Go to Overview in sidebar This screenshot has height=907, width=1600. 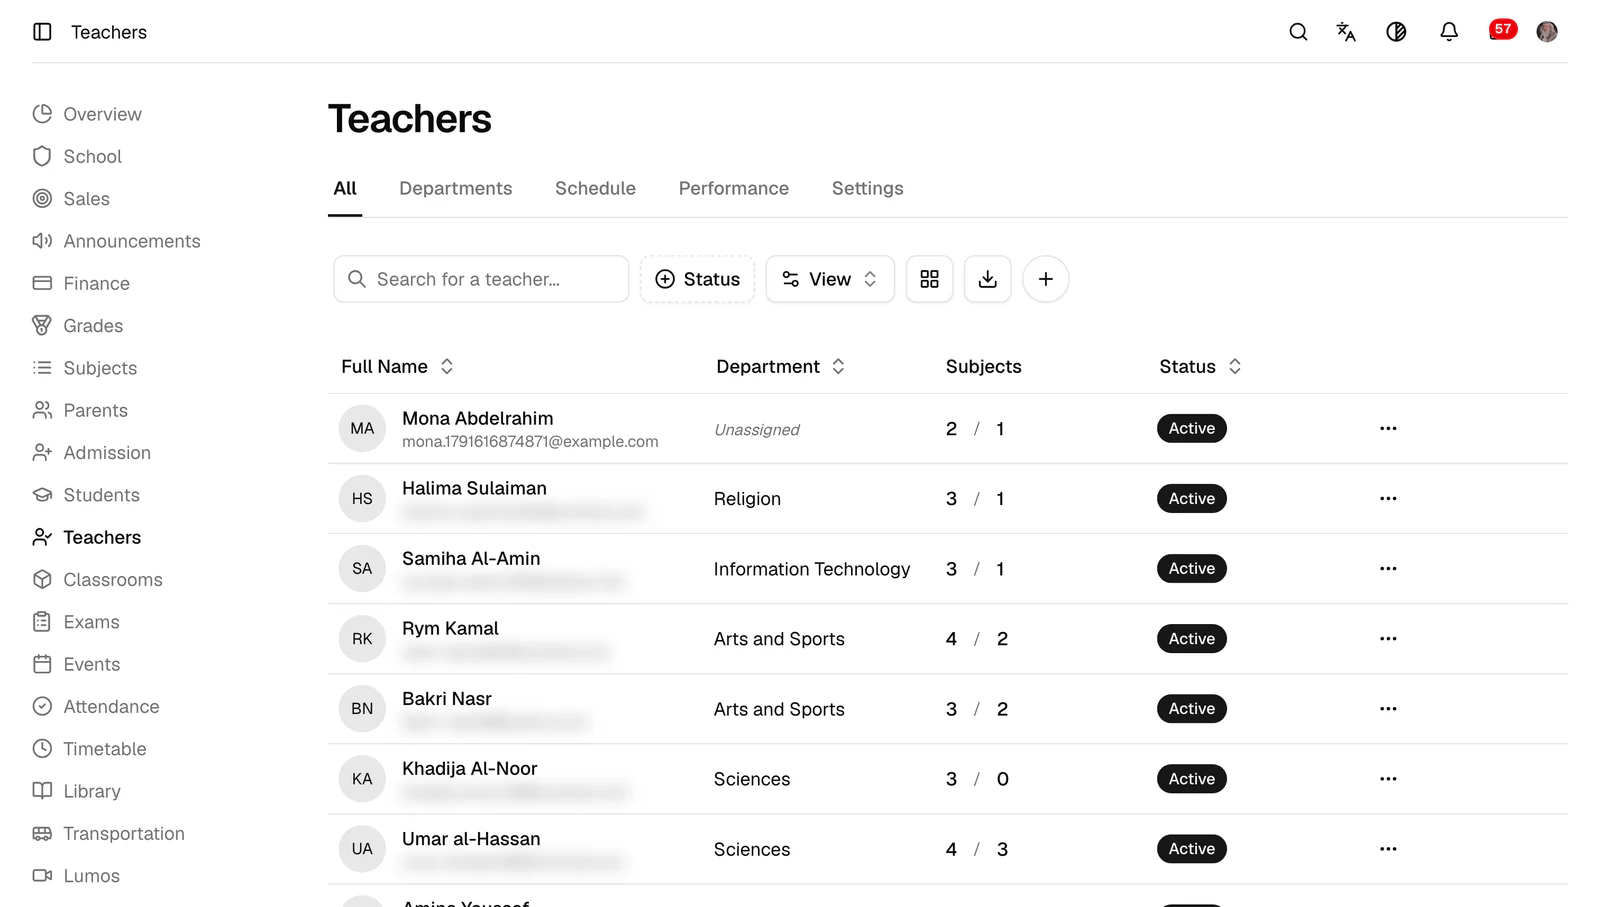(87, 114)
